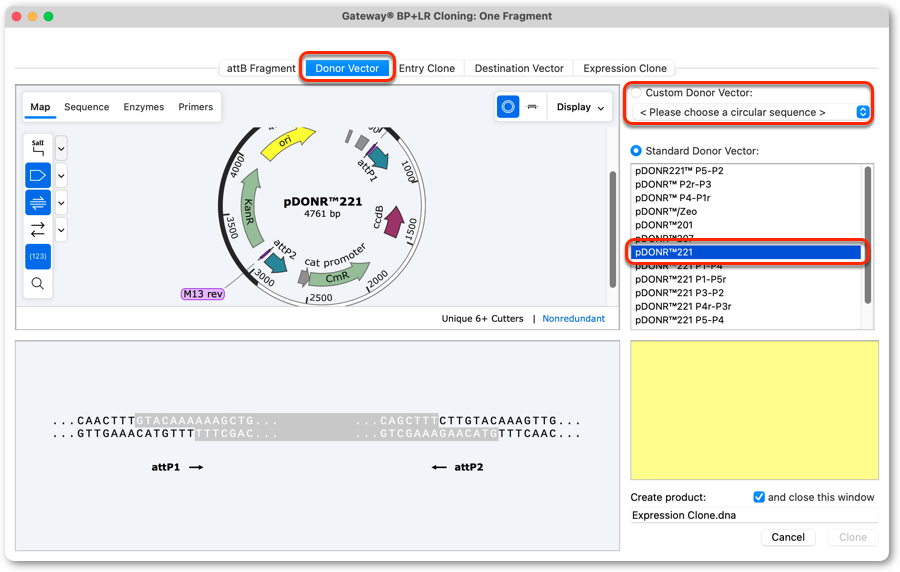
Task: Toggle the show primers double-arrow icon
Action: pos(38,203)
